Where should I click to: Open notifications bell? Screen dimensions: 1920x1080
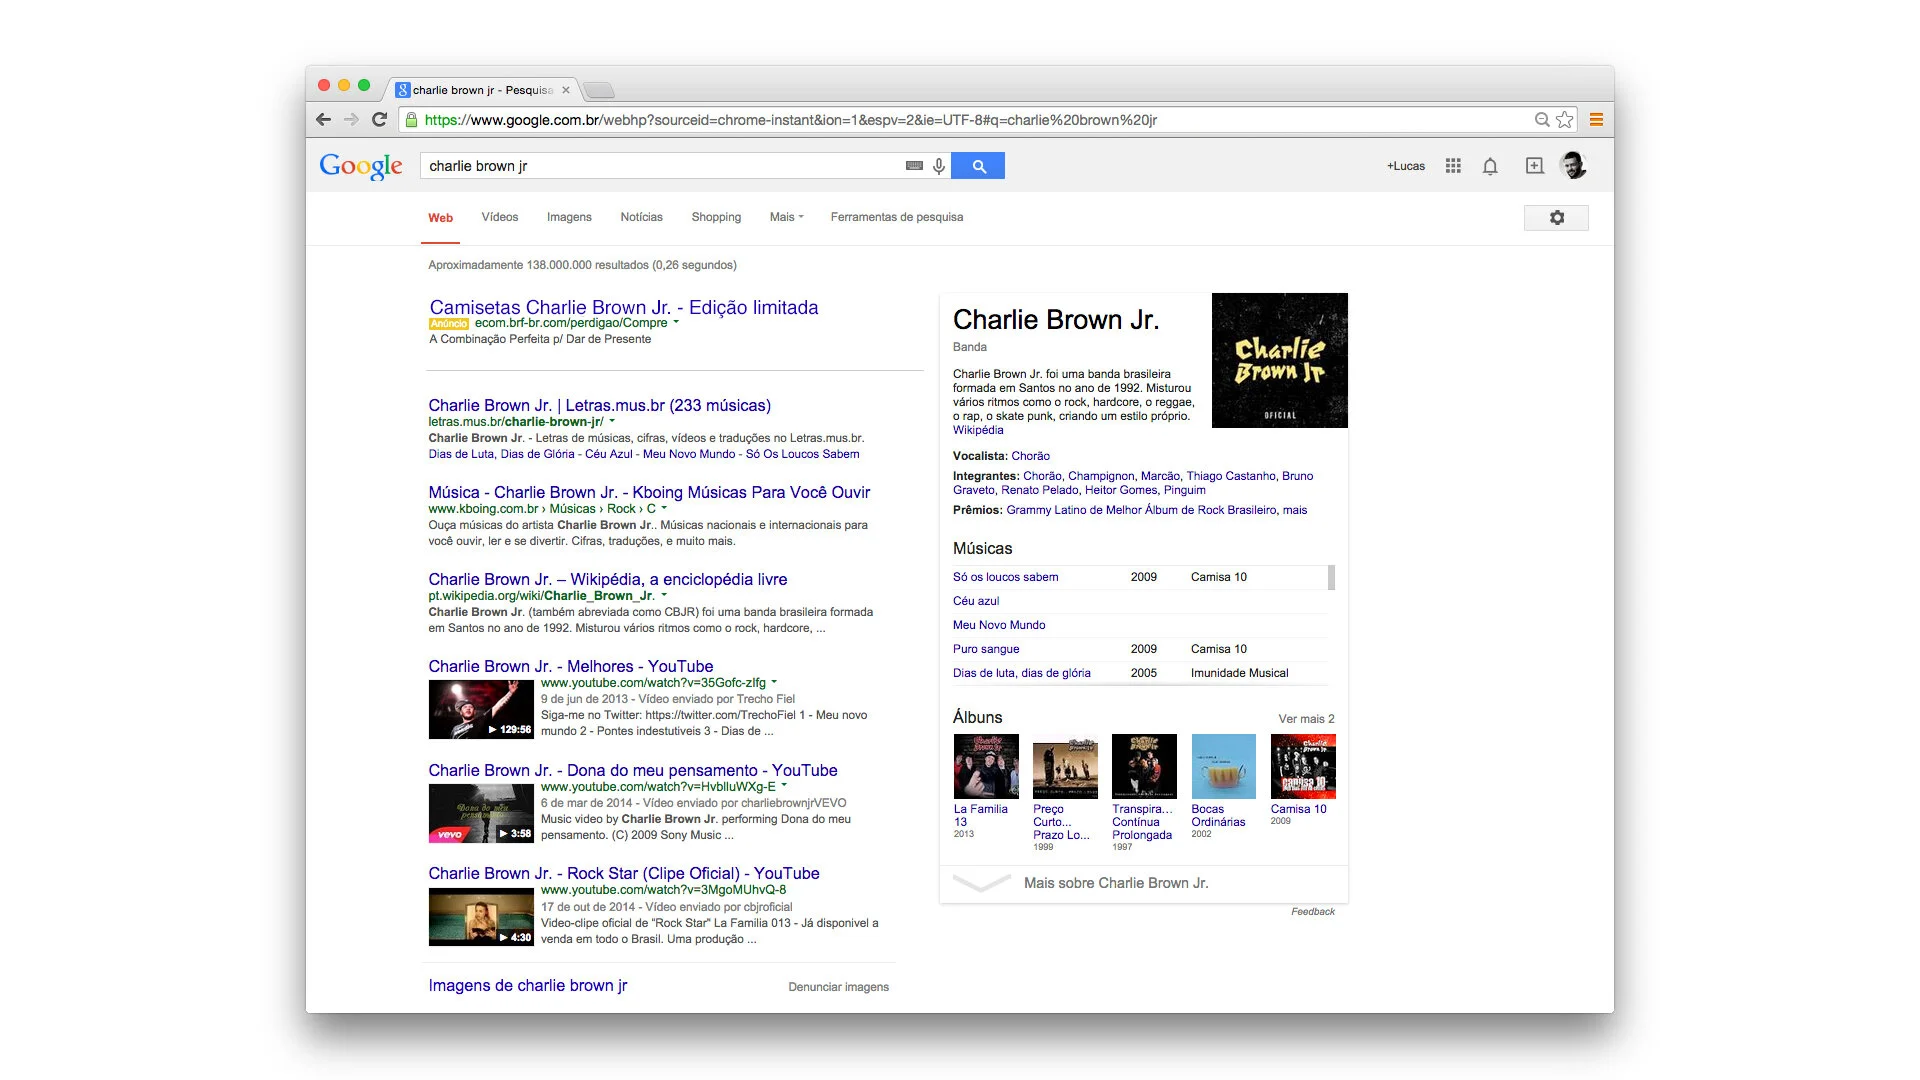(1490, 166)
